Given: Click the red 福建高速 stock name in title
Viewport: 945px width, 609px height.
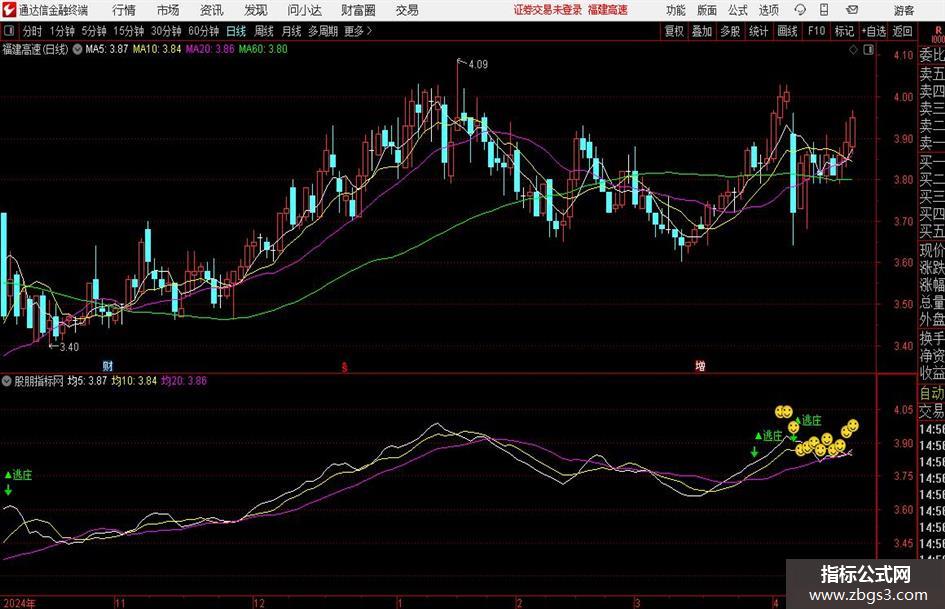Looking at the screenshot, I should pos(608,10).
